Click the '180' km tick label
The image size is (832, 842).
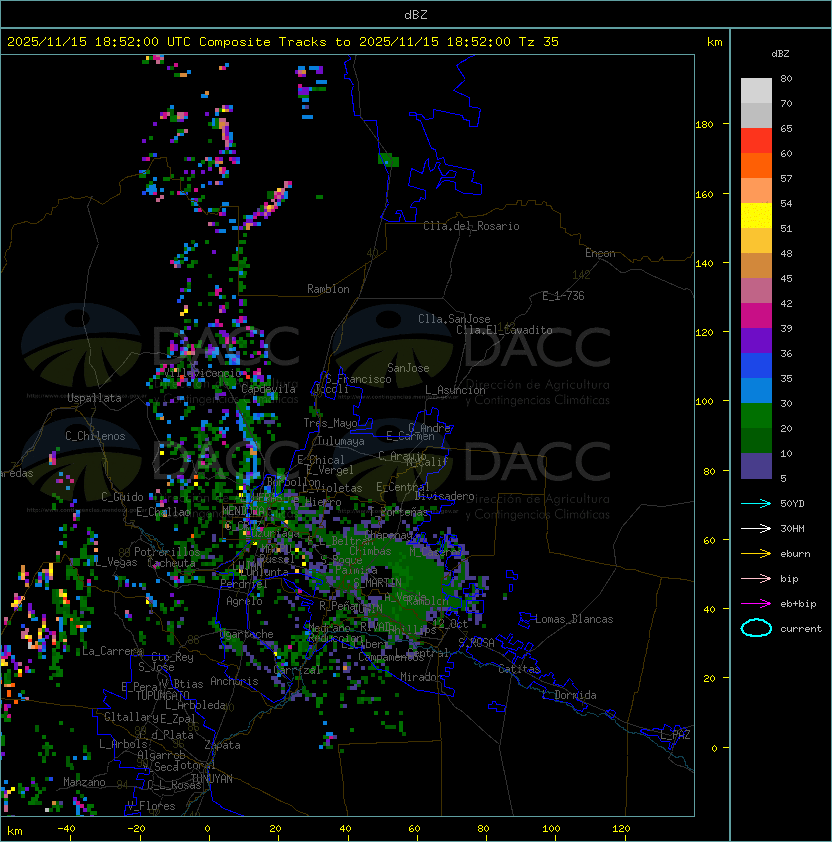(x=704, y=125)
